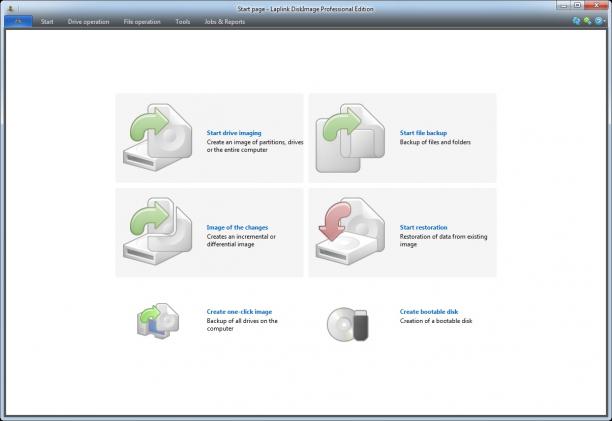The image size is (612, 421).
Task: Follow the Start drive imaging link
Action: point(234,133)
